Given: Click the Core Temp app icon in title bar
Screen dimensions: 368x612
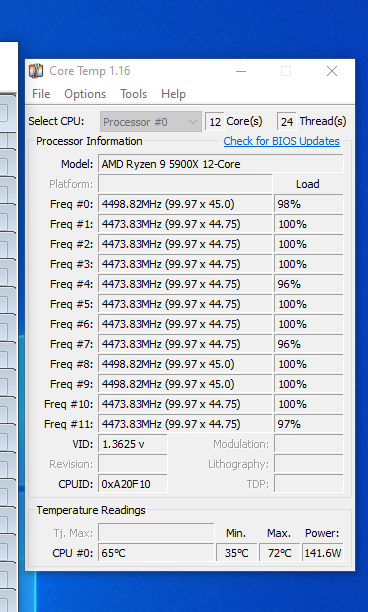Looking at the screenshot, I should [x=36, y=71].
